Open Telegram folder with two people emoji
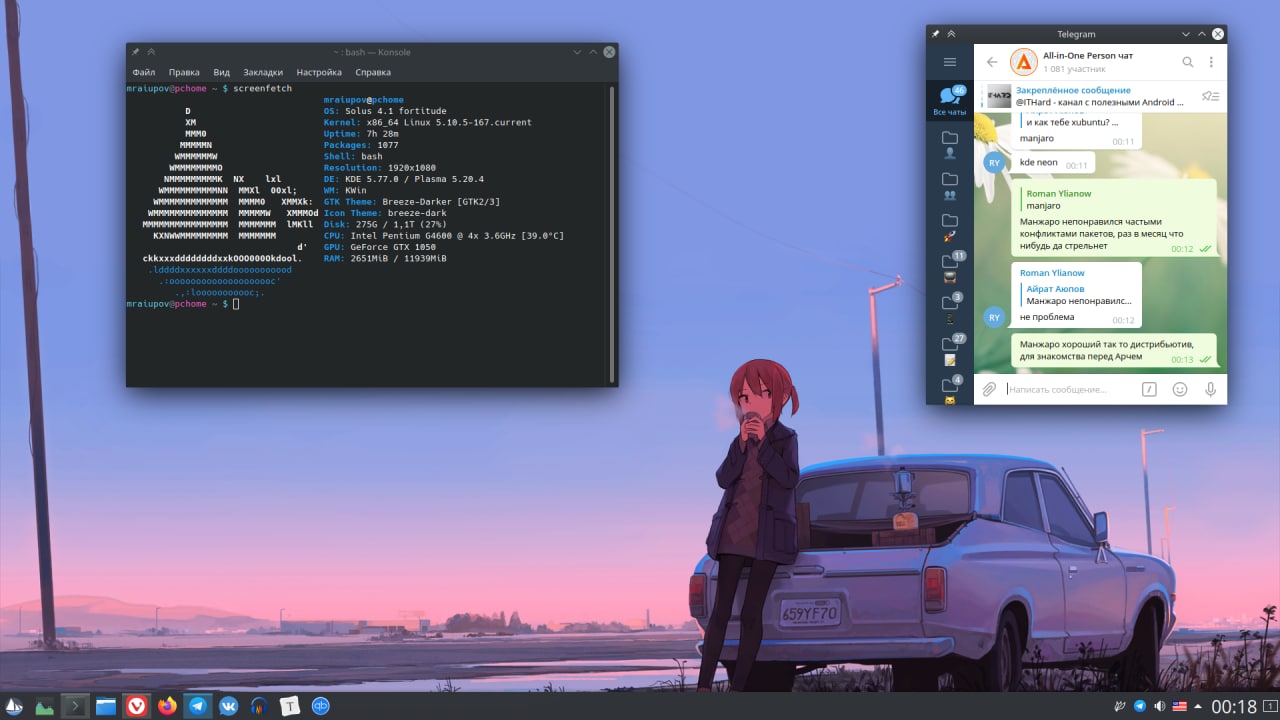This screenshot has width=1280, height=720. [950, 185]
